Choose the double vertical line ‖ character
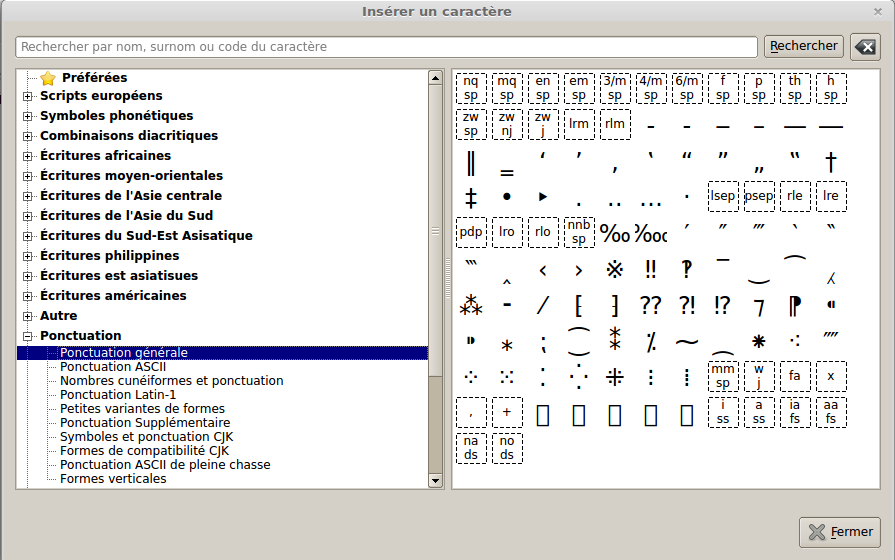Image resolution: width=895 pixels, height=560 pixels. pyautogui.click(x=471, y=163)
